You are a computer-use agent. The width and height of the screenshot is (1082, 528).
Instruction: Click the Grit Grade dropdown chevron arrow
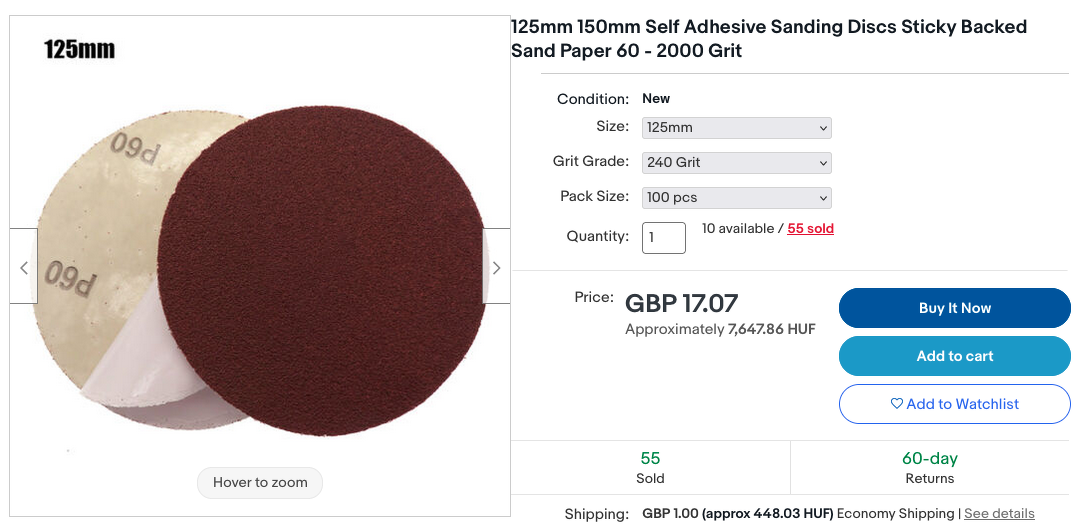pyautogui.click(x=823, y=163)
